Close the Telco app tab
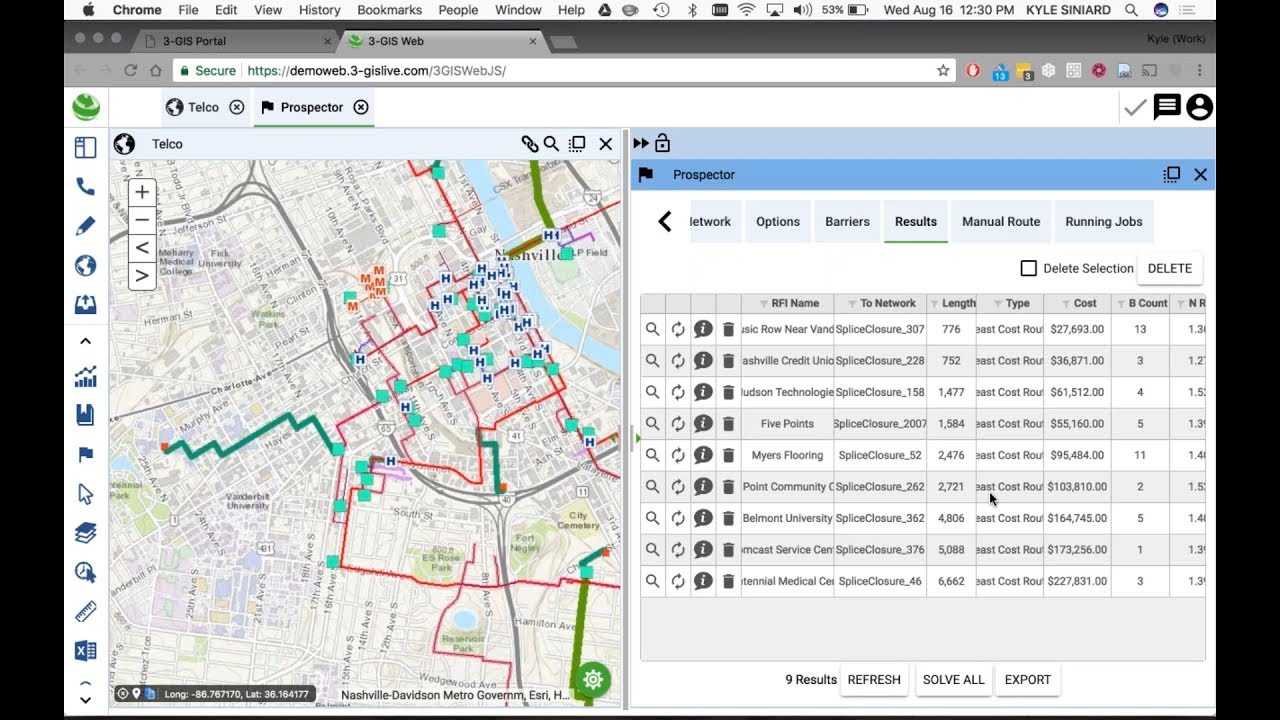The height and width of the screenshot is (720, 1280). coord(236,107)
